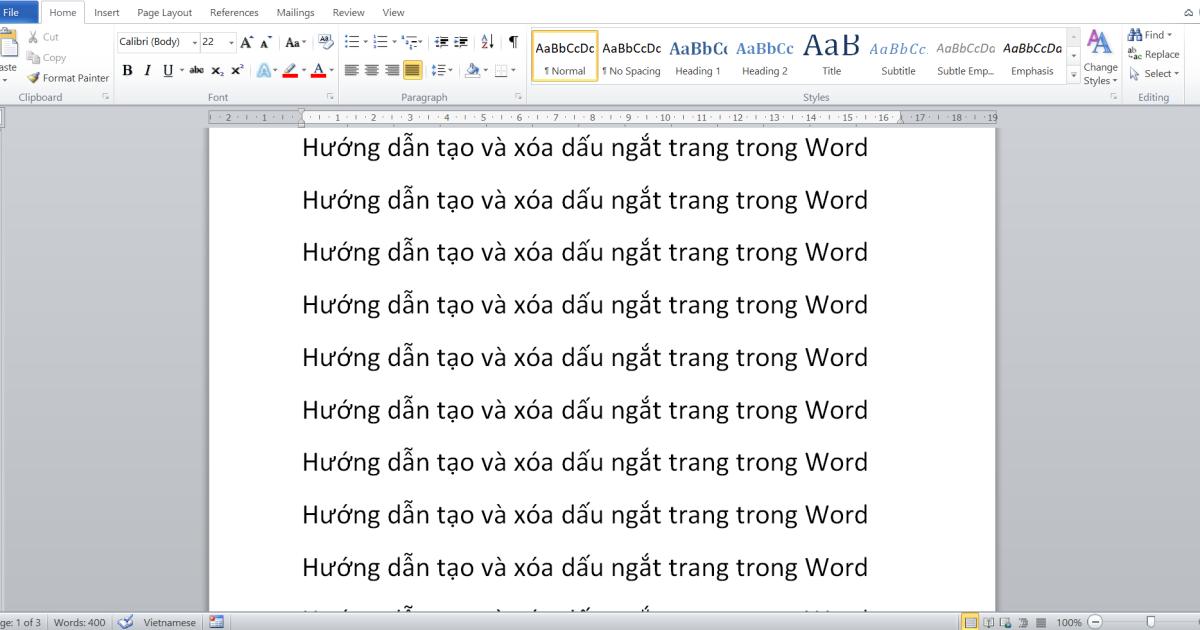This screenshot has width=1200, height=630.
Task: Toggle italic formatting
Action: (147, 70)
